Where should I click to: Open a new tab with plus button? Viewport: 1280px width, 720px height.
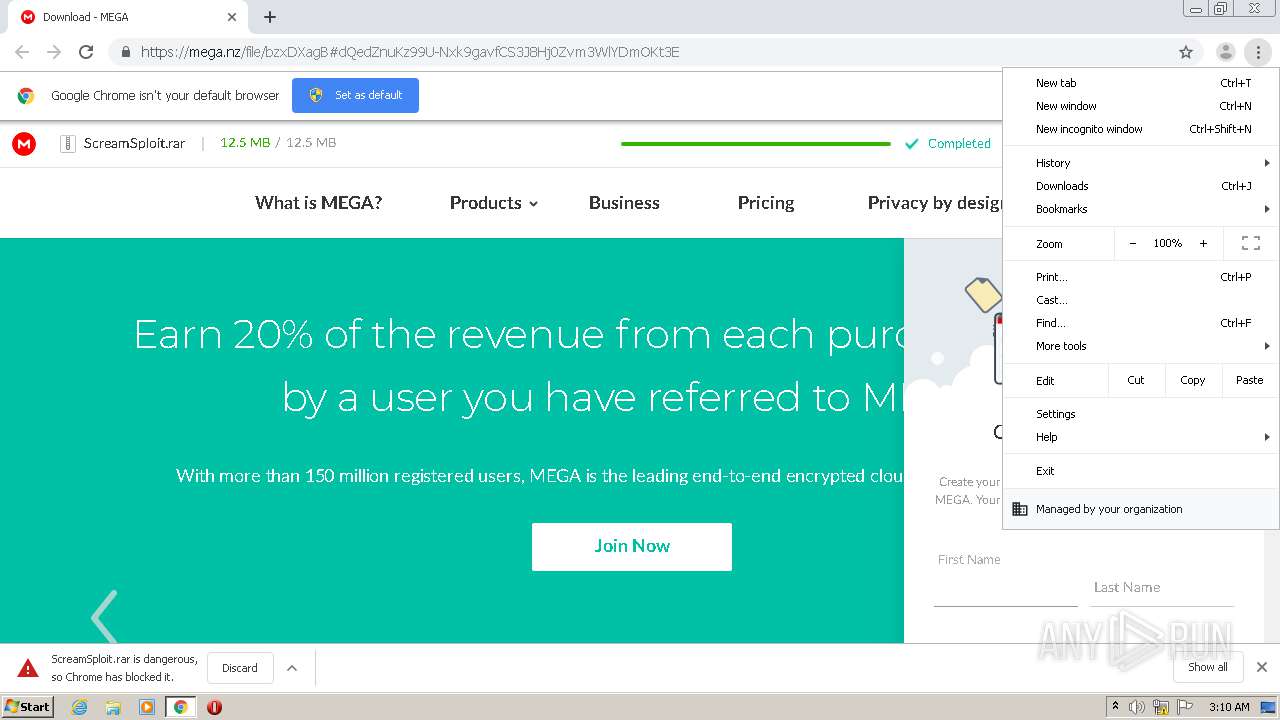click(270, 17)
